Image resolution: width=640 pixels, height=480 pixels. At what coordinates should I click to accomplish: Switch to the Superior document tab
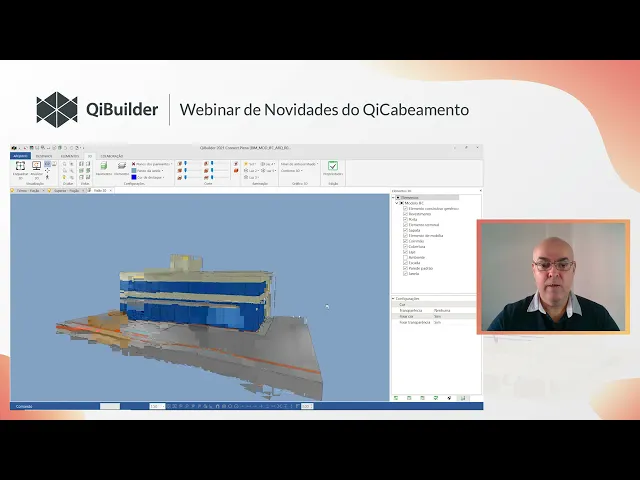(x=66, y=191)
